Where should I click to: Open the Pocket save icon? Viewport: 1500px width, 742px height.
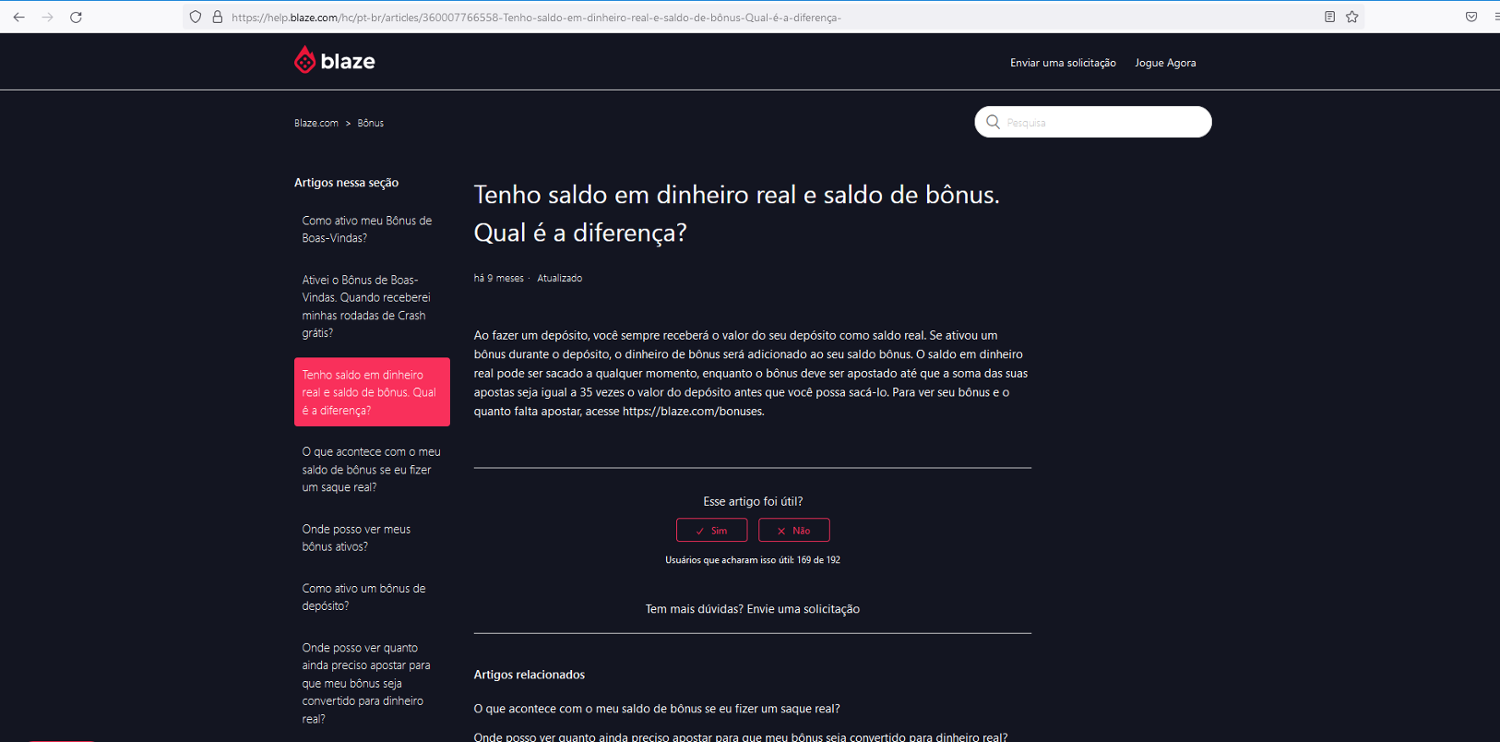click(x=1471, y=17)
